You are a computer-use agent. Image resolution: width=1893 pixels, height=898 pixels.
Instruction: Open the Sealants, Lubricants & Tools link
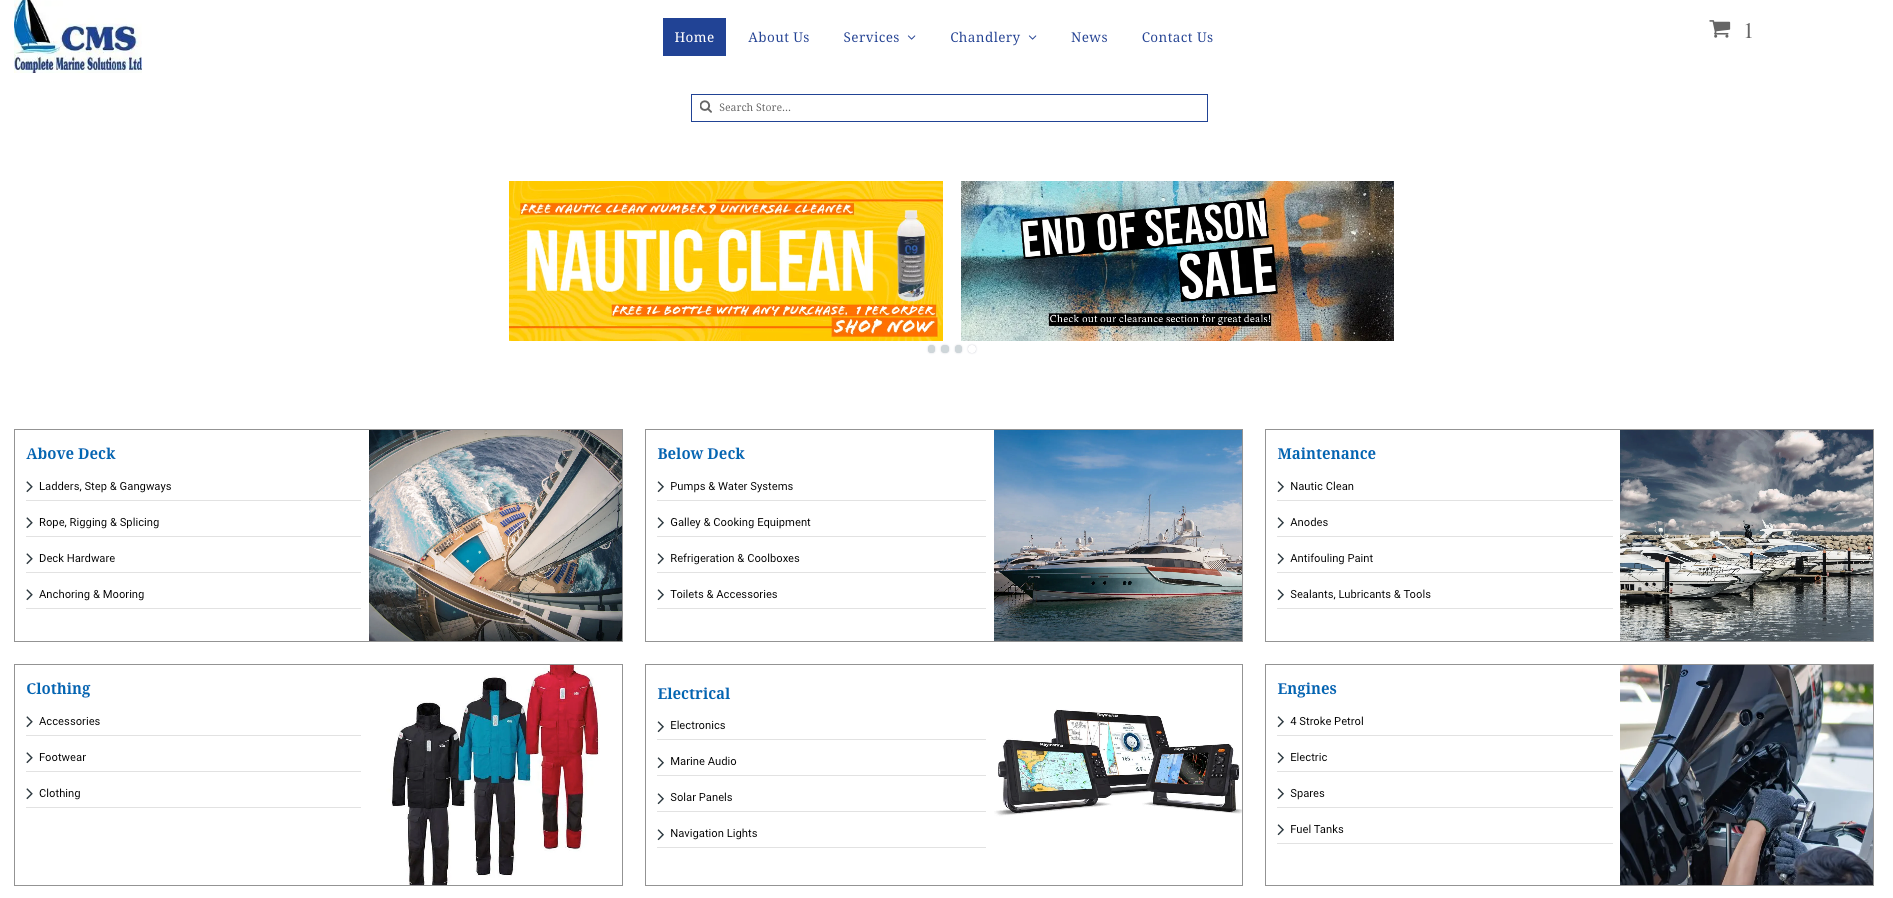pos(1360,594)
